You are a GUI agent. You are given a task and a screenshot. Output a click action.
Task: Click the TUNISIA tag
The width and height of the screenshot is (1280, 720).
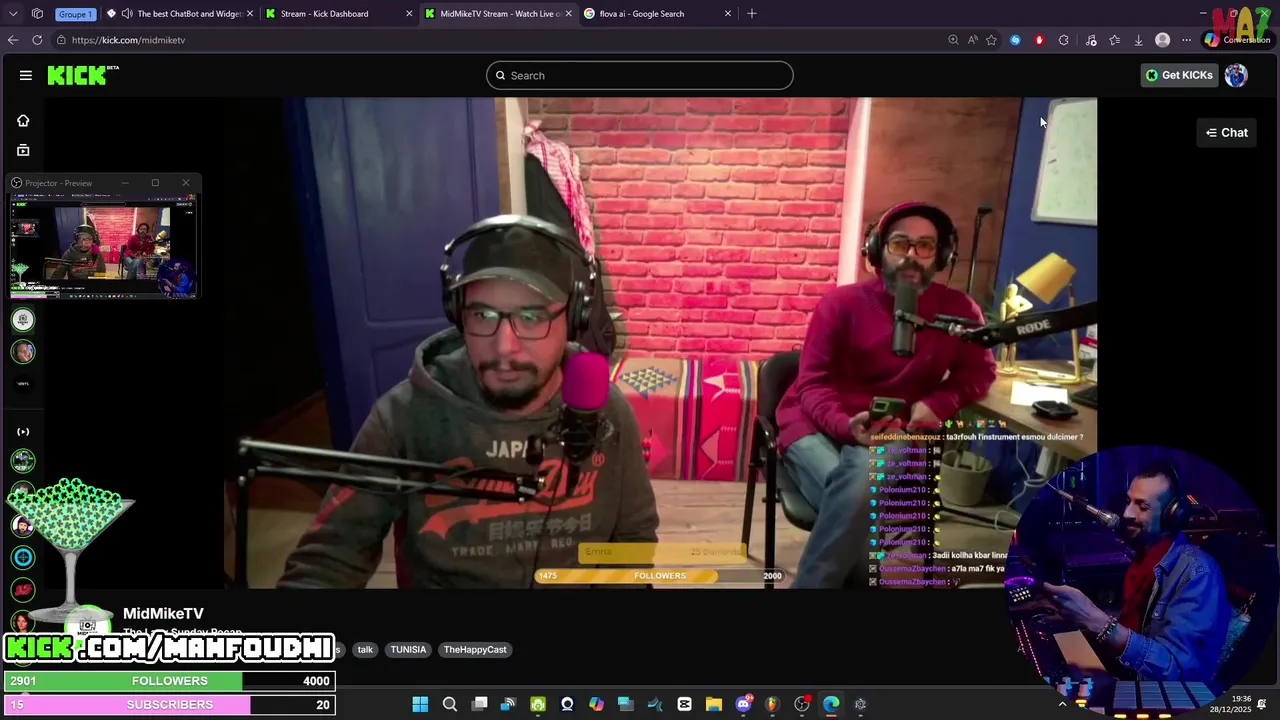[x=408, y=650]
